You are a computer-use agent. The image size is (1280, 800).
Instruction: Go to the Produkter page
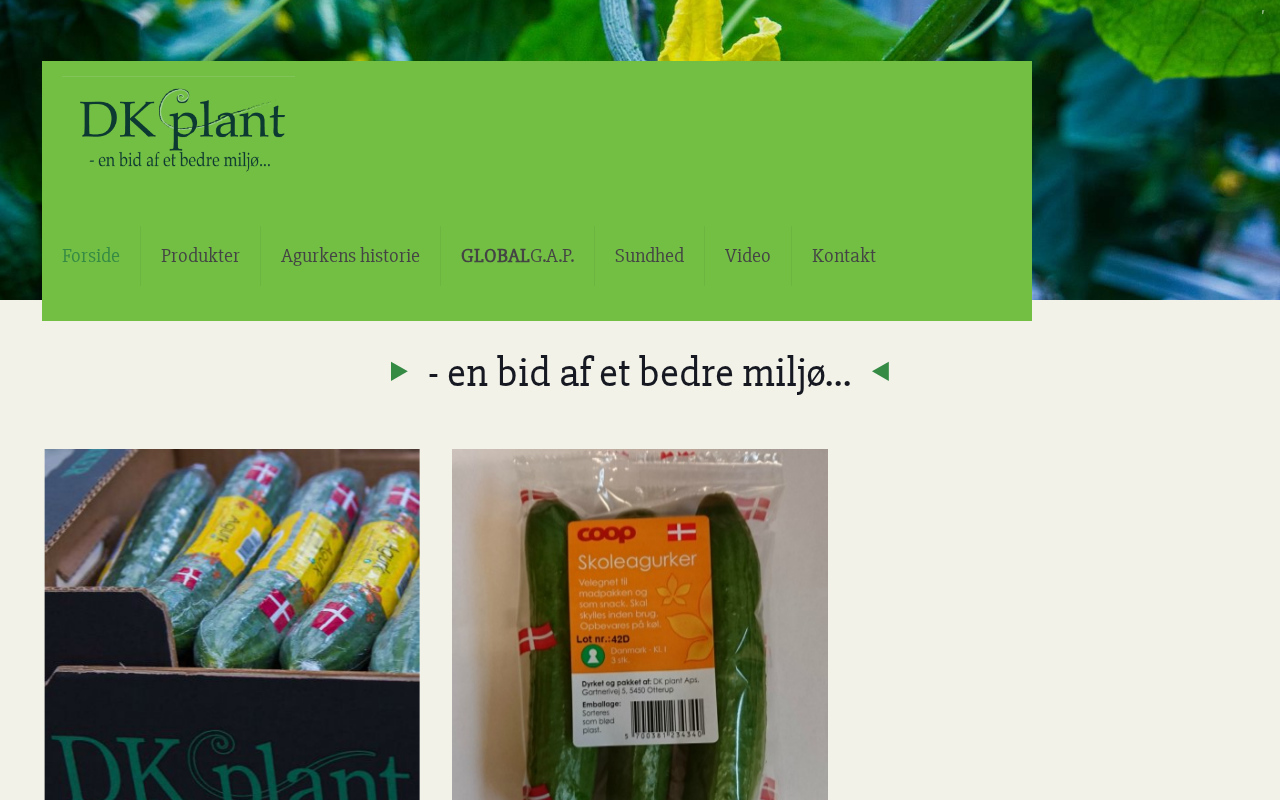(200, 256)
